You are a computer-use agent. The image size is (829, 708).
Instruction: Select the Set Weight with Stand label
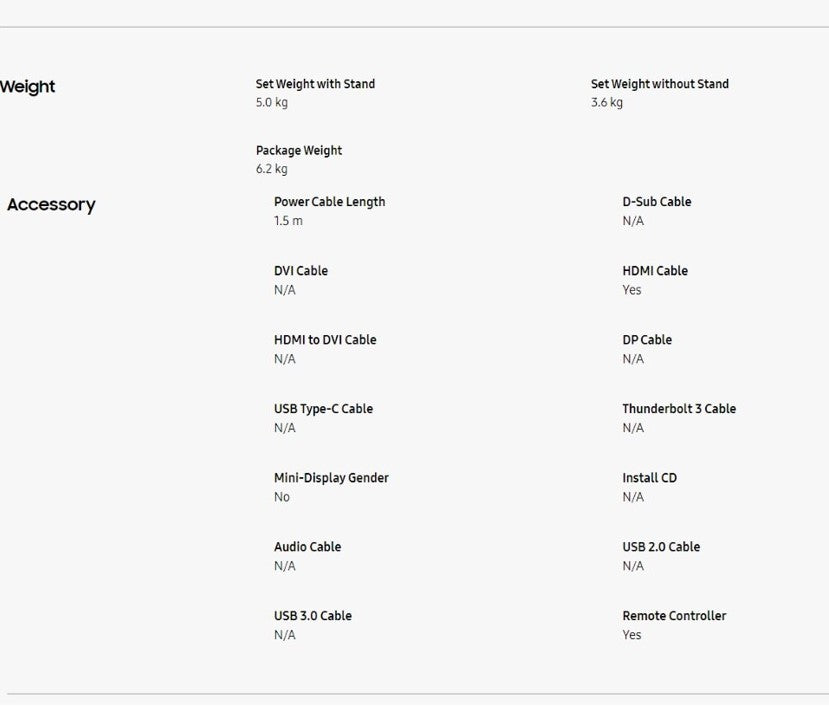pos(315,84)
